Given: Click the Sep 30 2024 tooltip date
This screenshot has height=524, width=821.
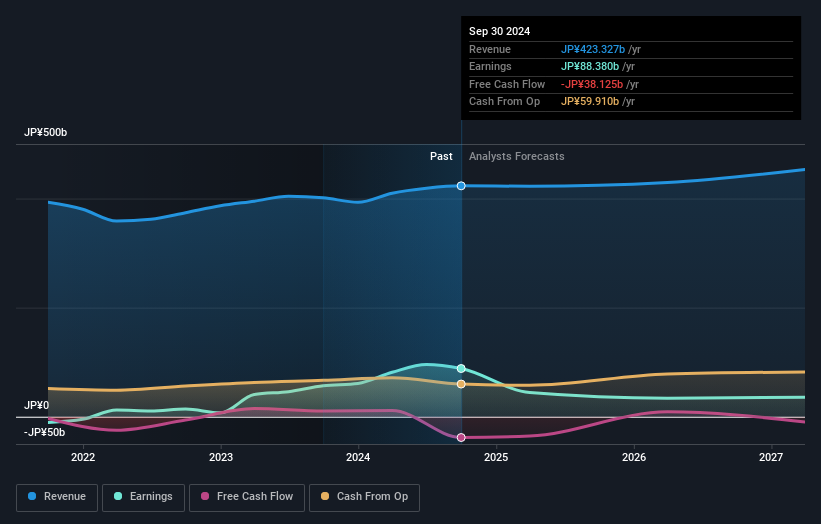Looking at the screenshot, I should 500,31.
